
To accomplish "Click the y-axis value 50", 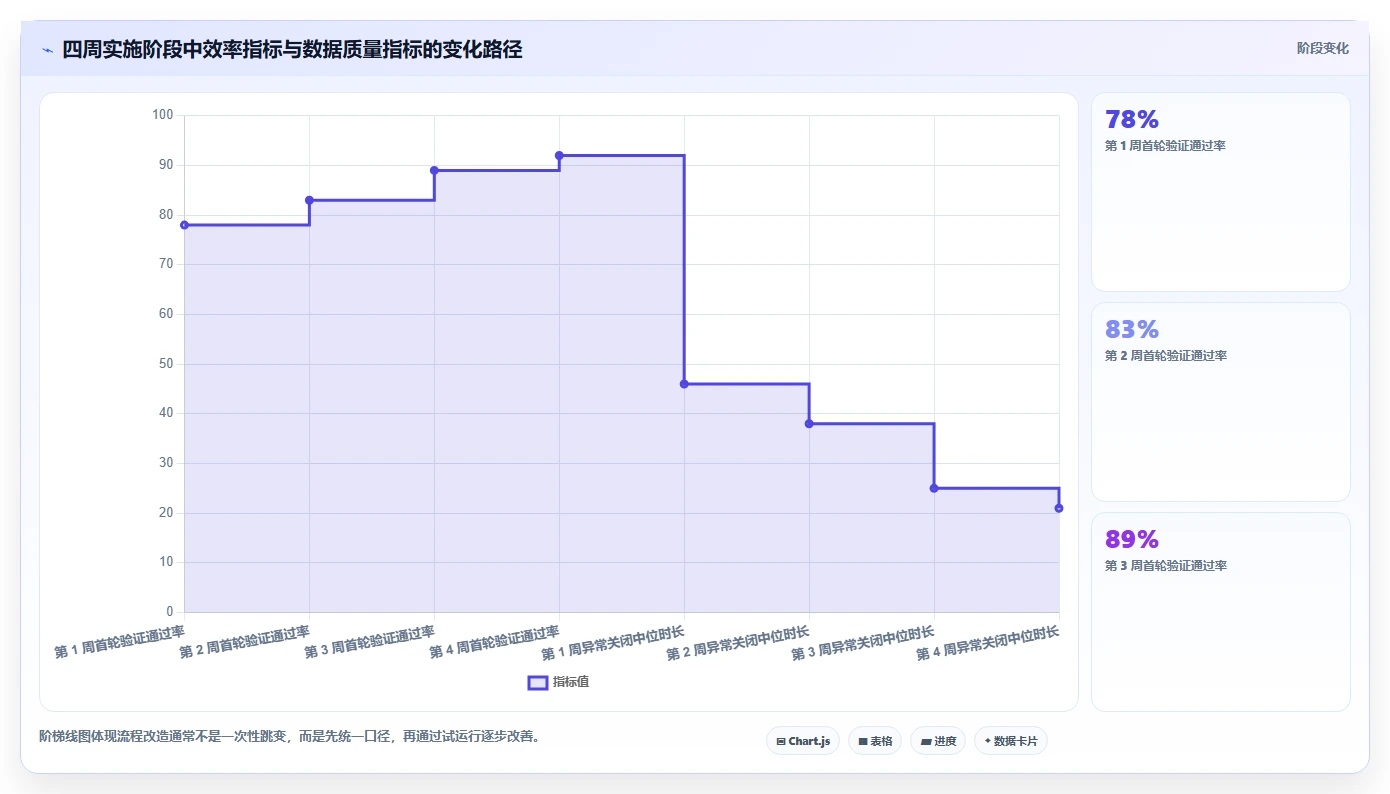I will click(166, 364).
